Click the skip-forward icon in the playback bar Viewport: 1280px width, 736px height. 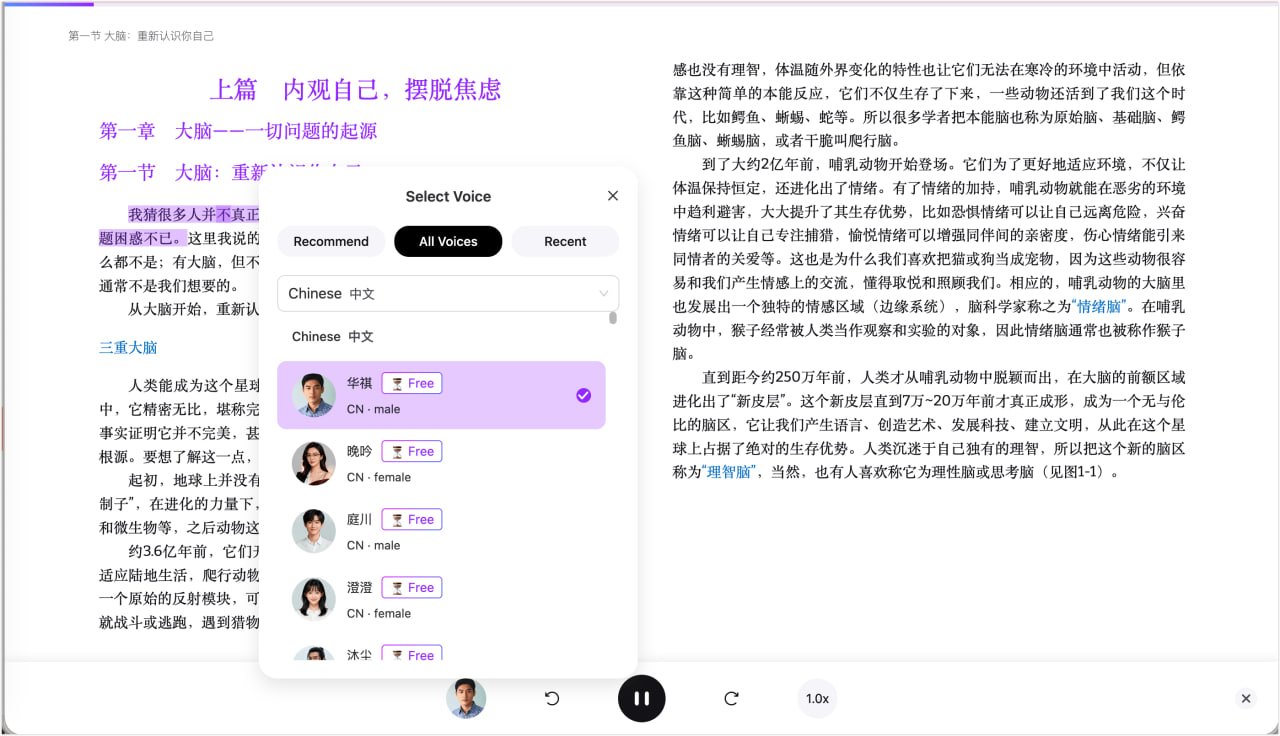click(x=731, y=698)
